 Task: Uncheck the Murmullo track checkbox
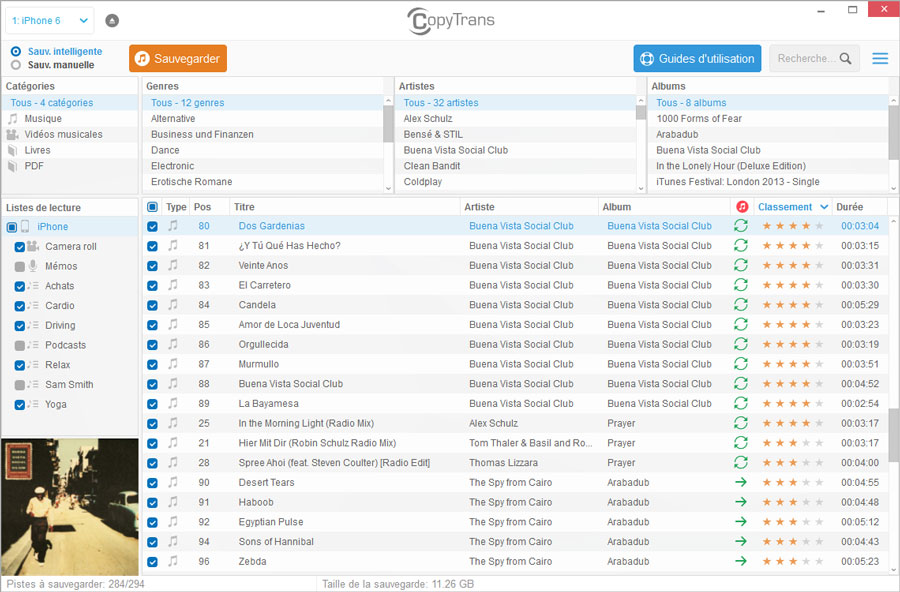(x=152, y=365)
